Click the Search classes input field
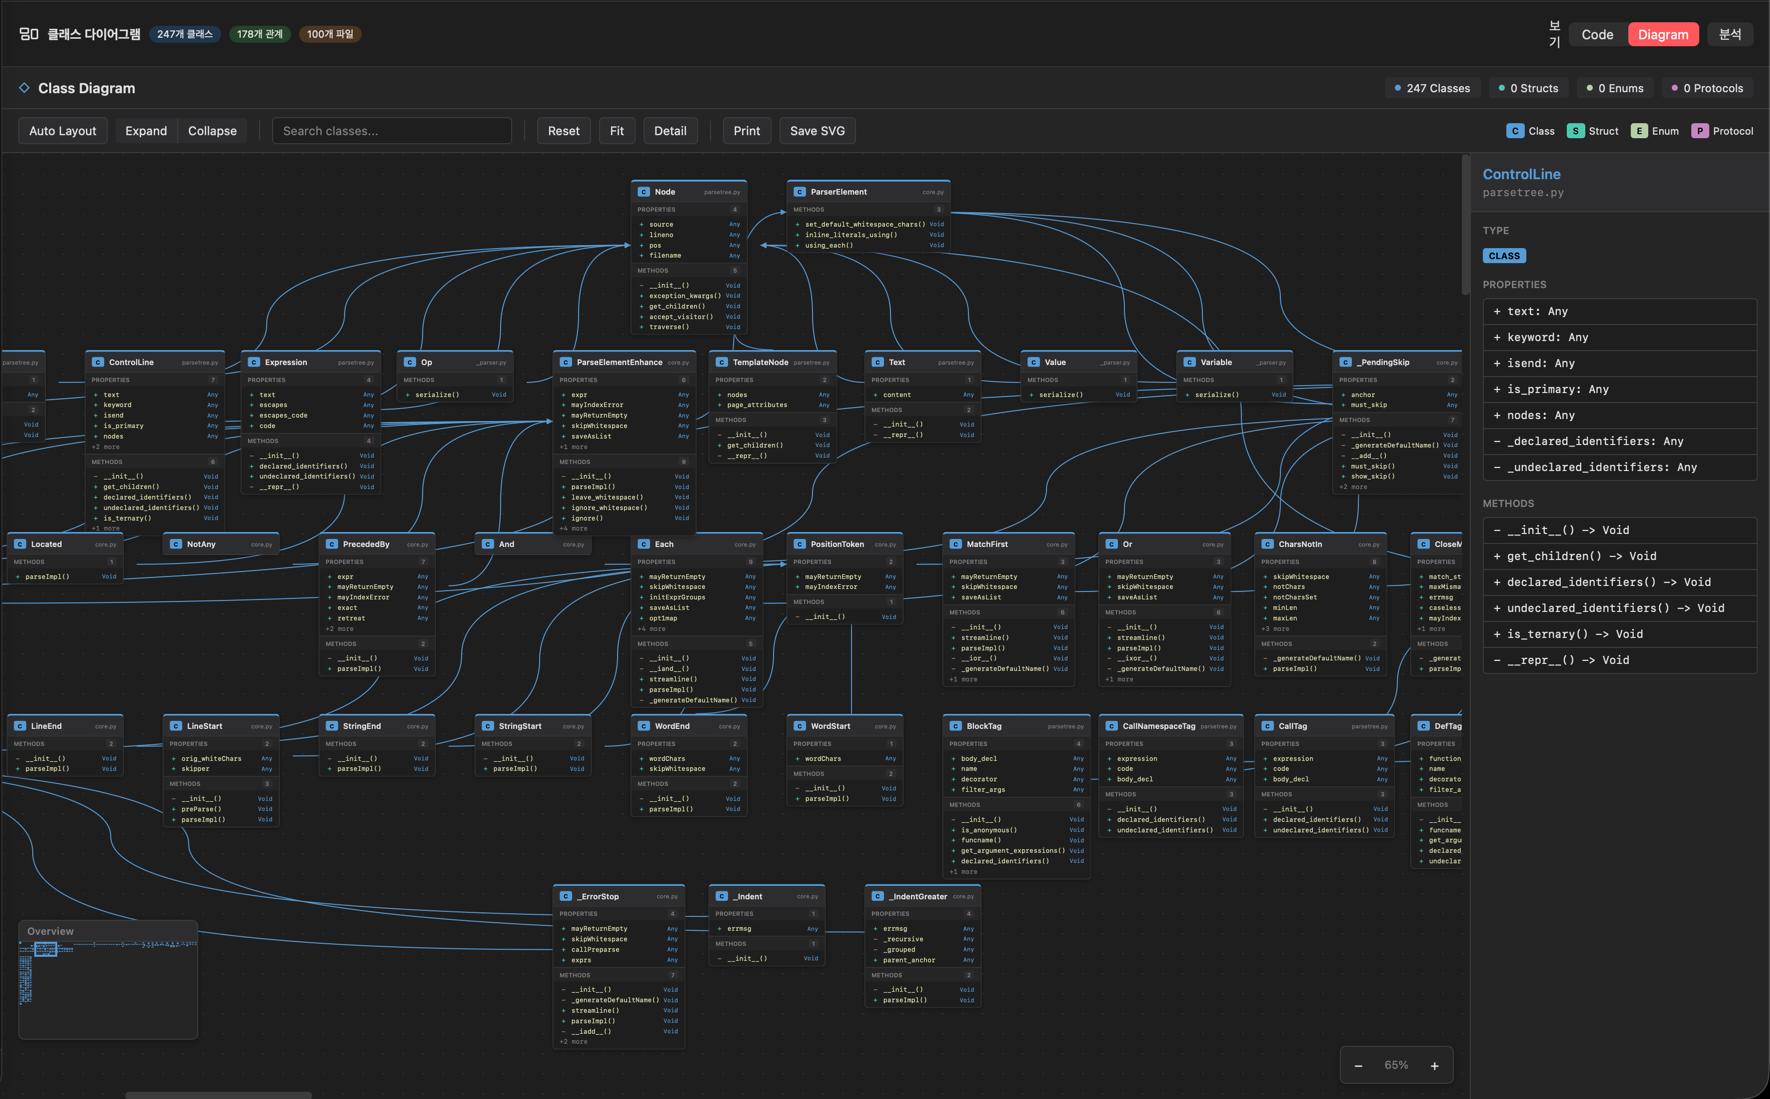The height and width of the screenshot is (1099, 1770). click(x=392, y=131)
